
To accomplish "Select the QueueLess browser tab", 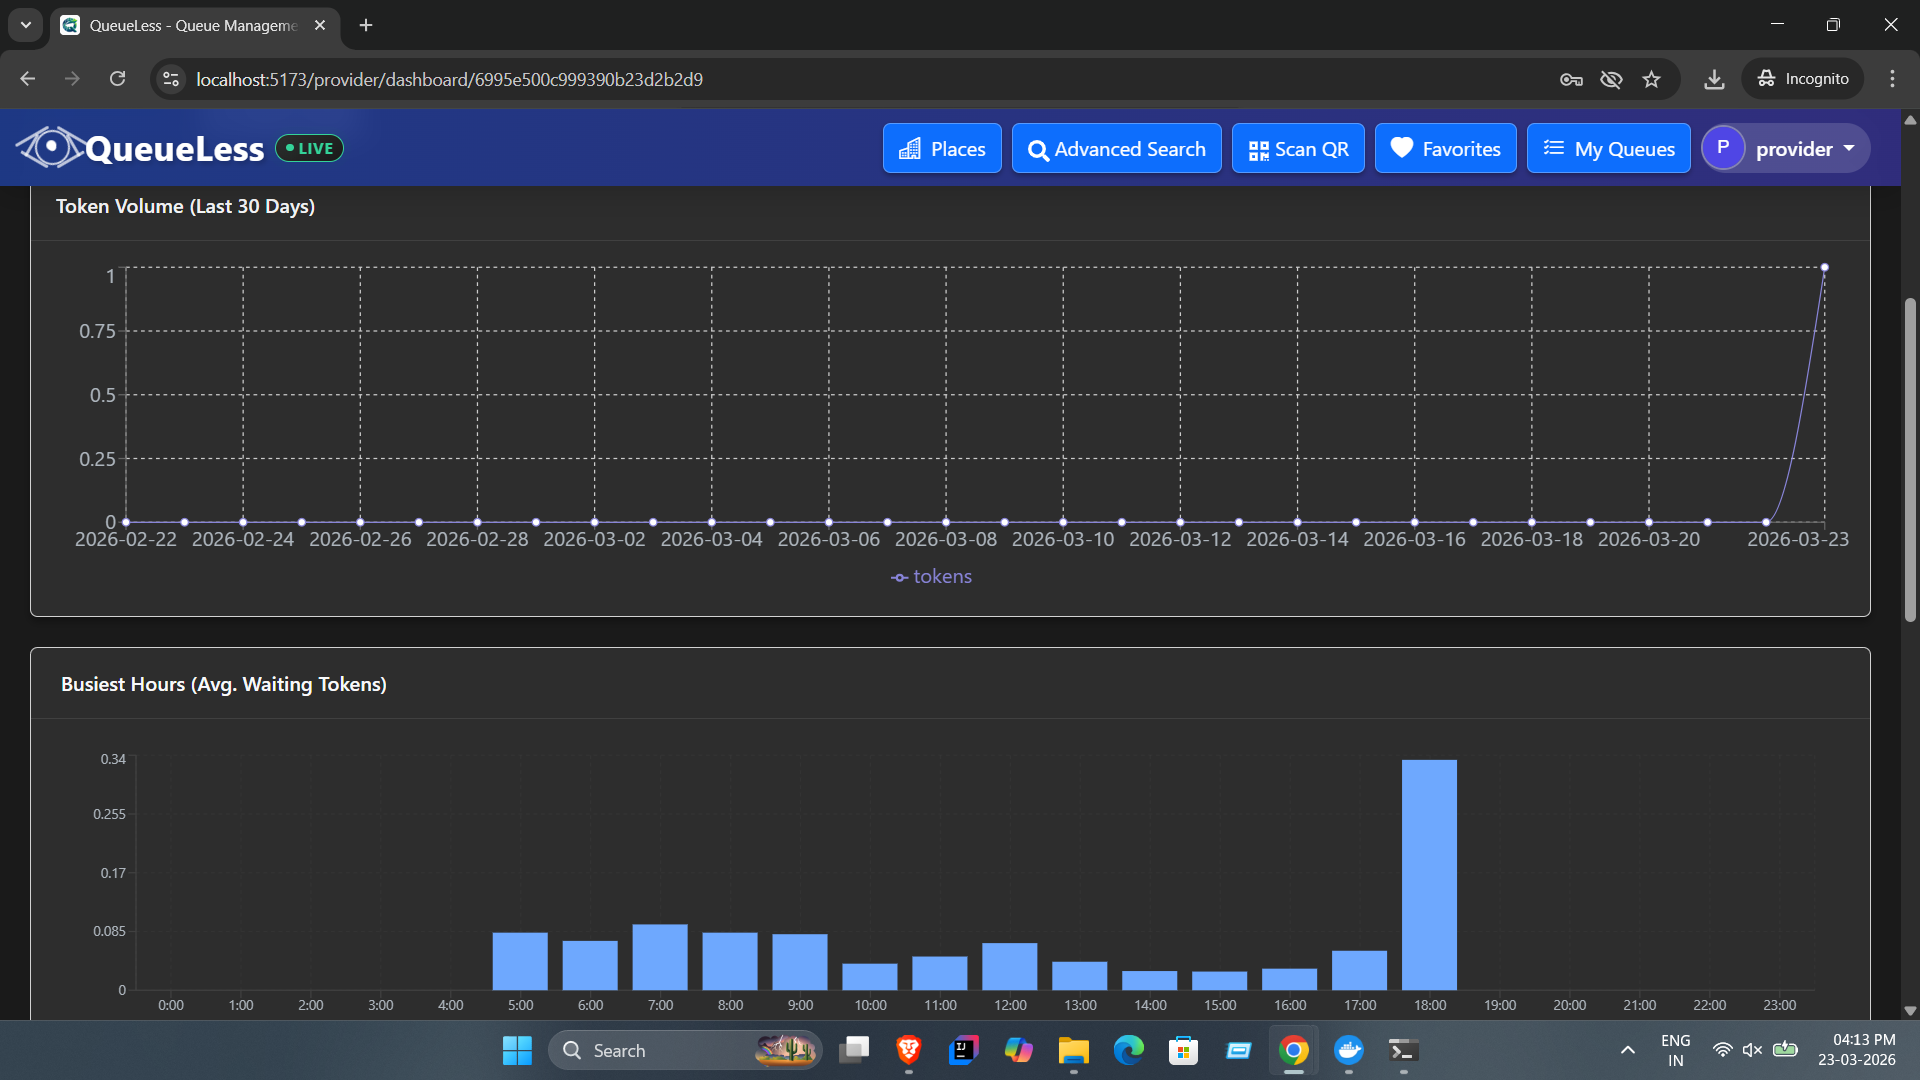I will click(195, 25).
